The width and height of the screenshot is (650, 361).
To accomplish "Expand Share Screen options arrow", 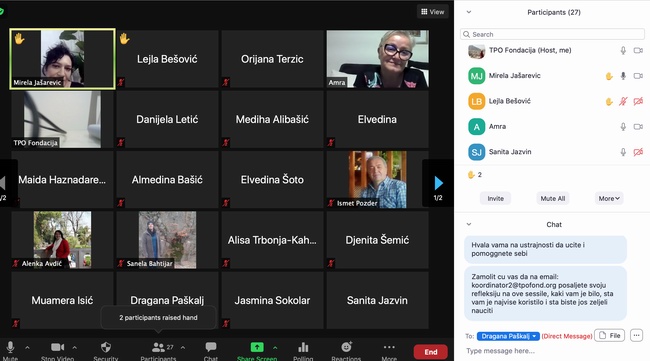I will (x=275, y=347).
